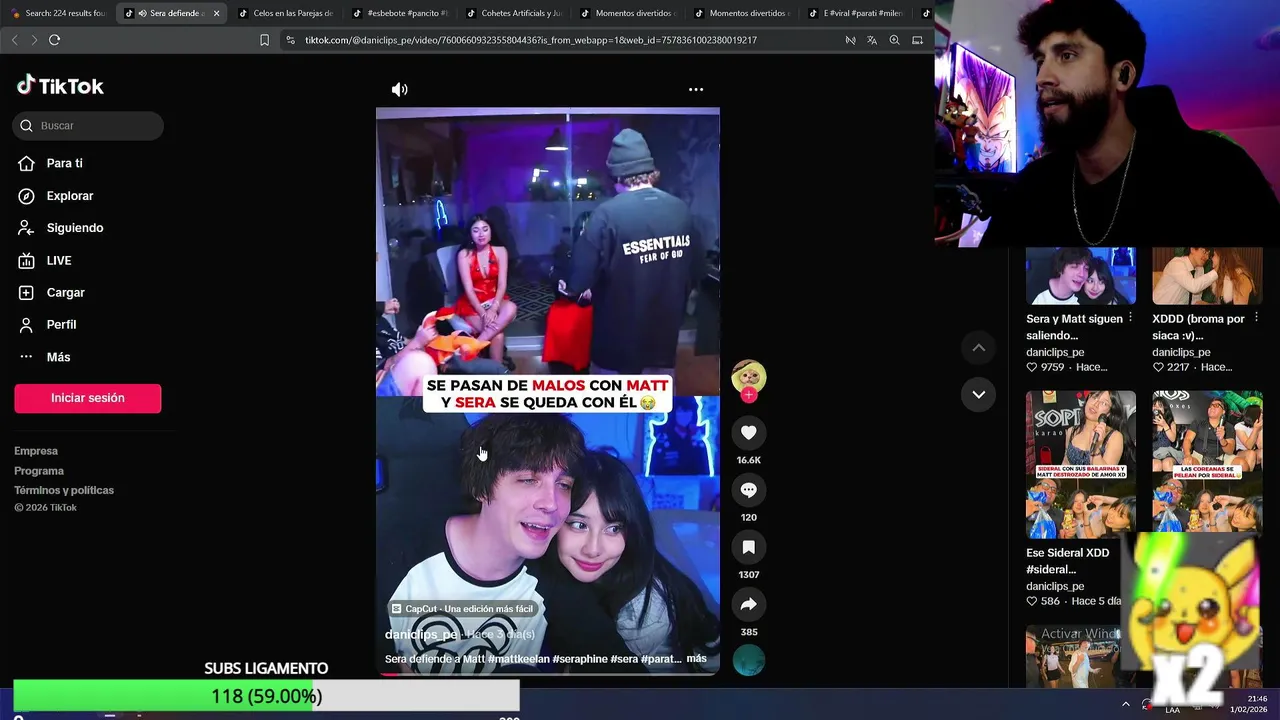Screen dimensions: 1280x720
Task: Click the creator avatar beside the video
Action: click(x=748, y=377)
